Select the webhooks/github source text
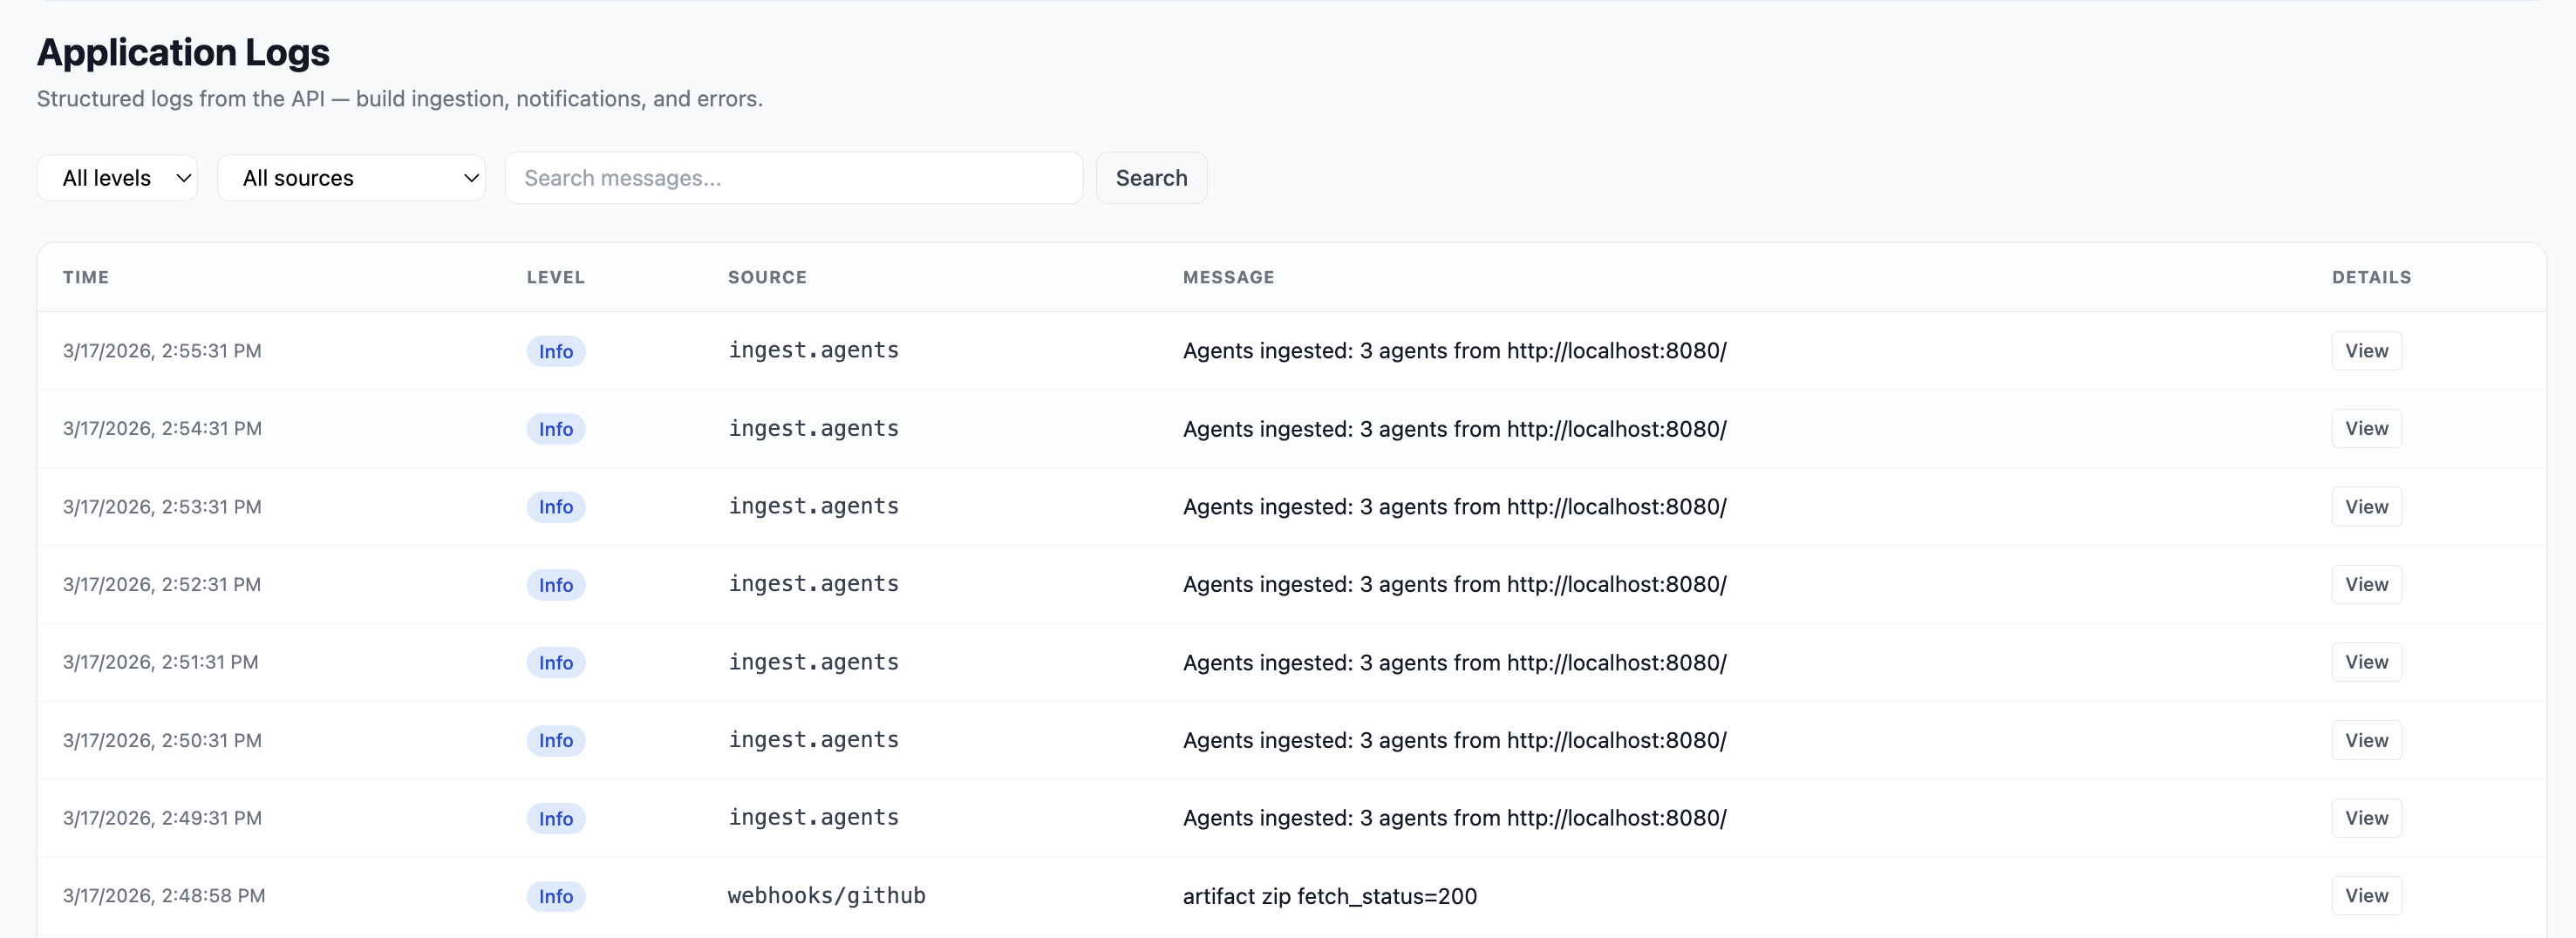 826,896
